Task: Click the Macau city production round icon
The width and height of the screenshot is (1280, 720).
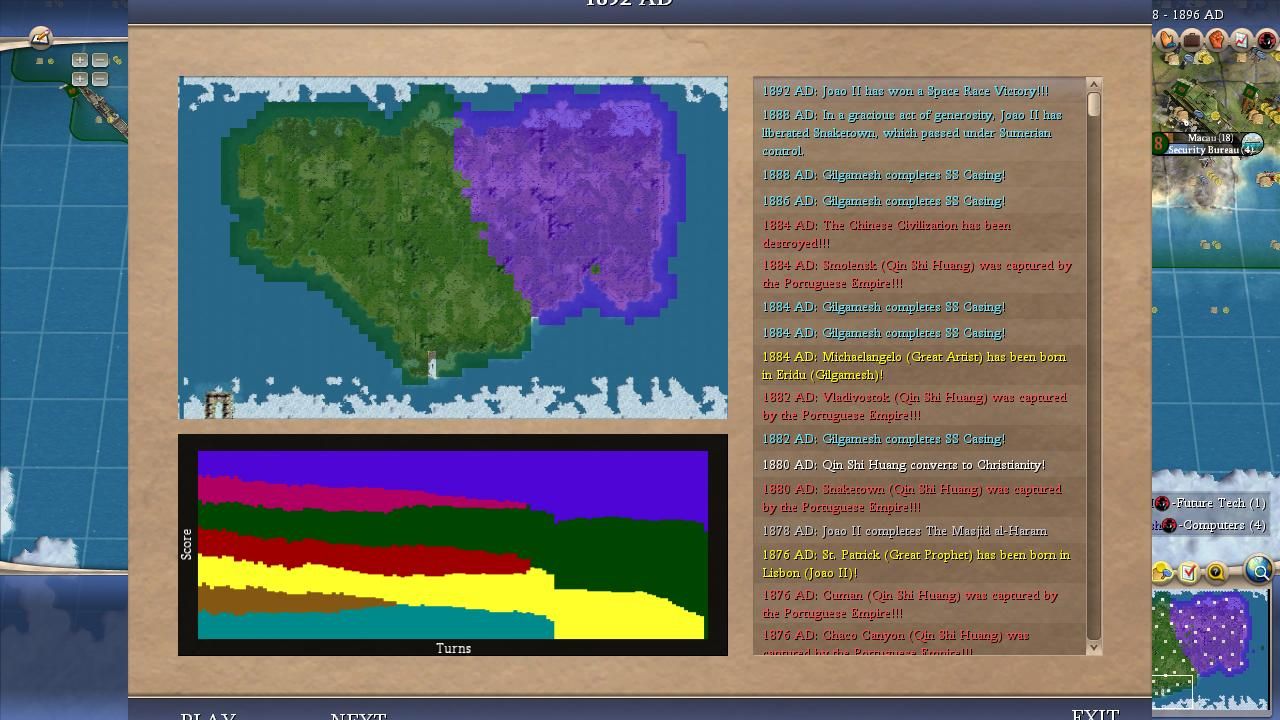Action: [1252, 145]
